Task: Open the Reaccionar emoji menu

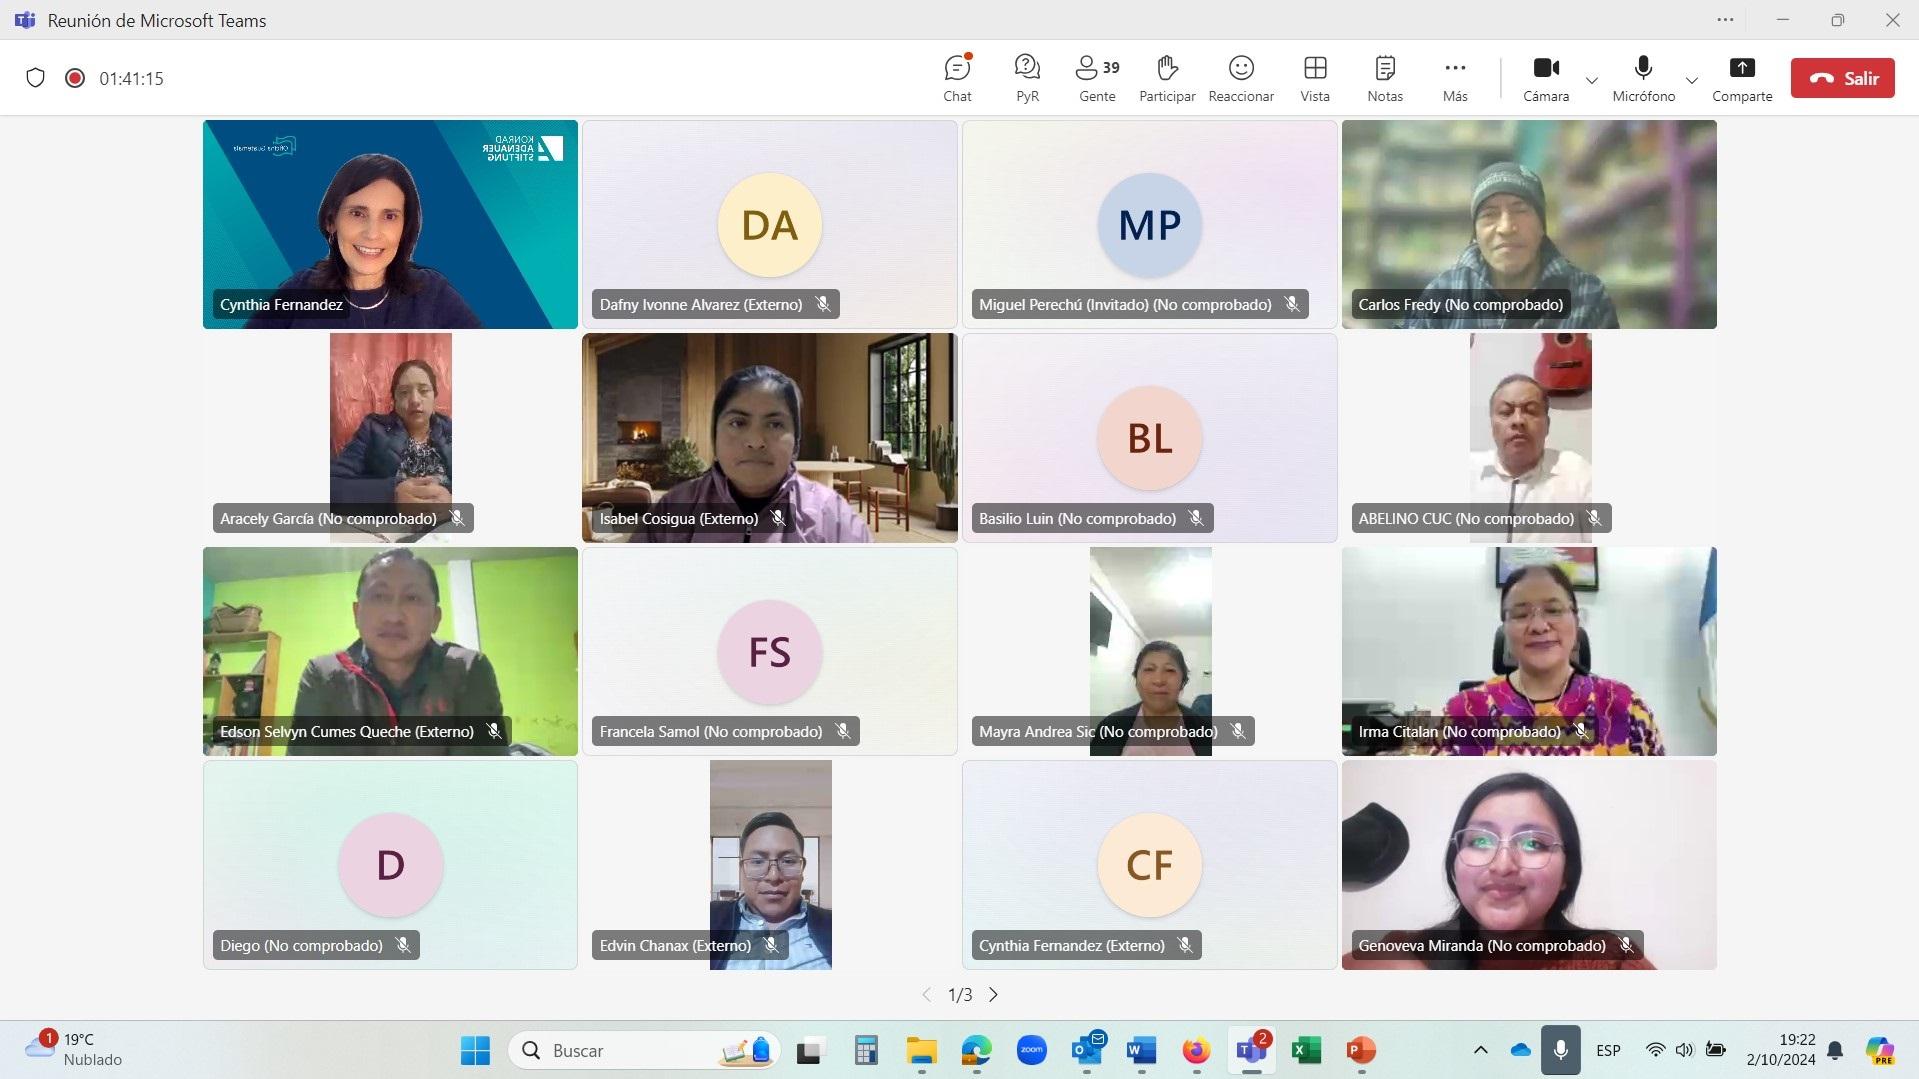Action: 1241,78
